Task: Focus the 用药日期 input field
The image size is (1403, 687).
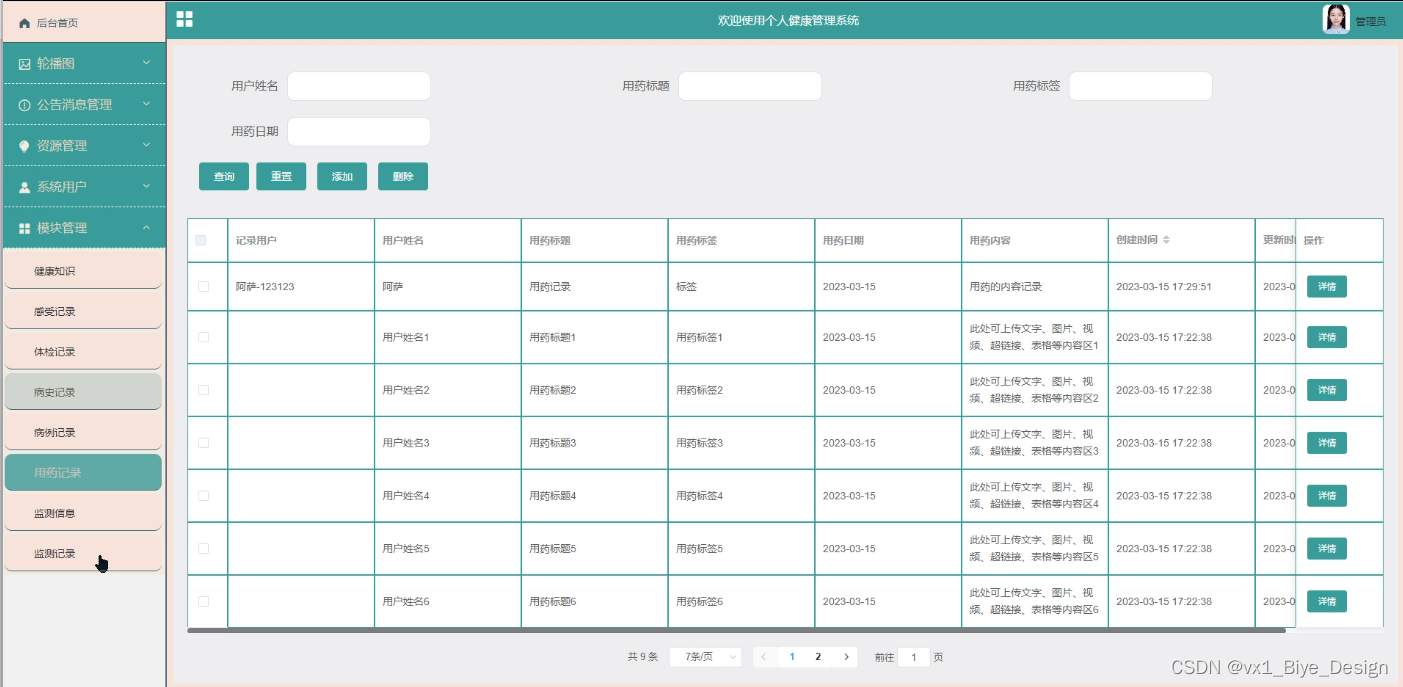Action: (359, 131)
